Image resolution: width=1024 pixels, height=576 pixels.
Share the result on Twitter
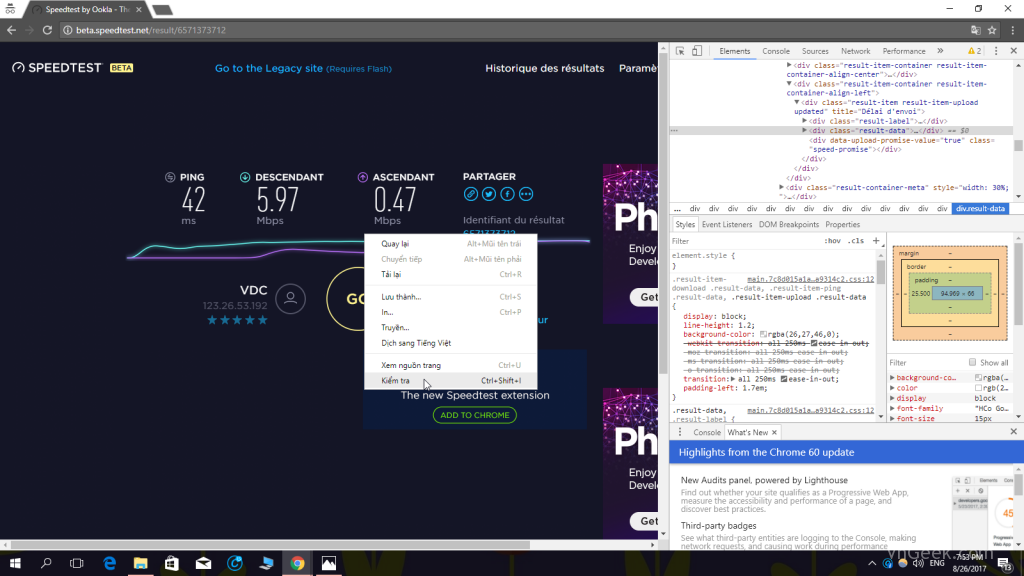[488, 194]
